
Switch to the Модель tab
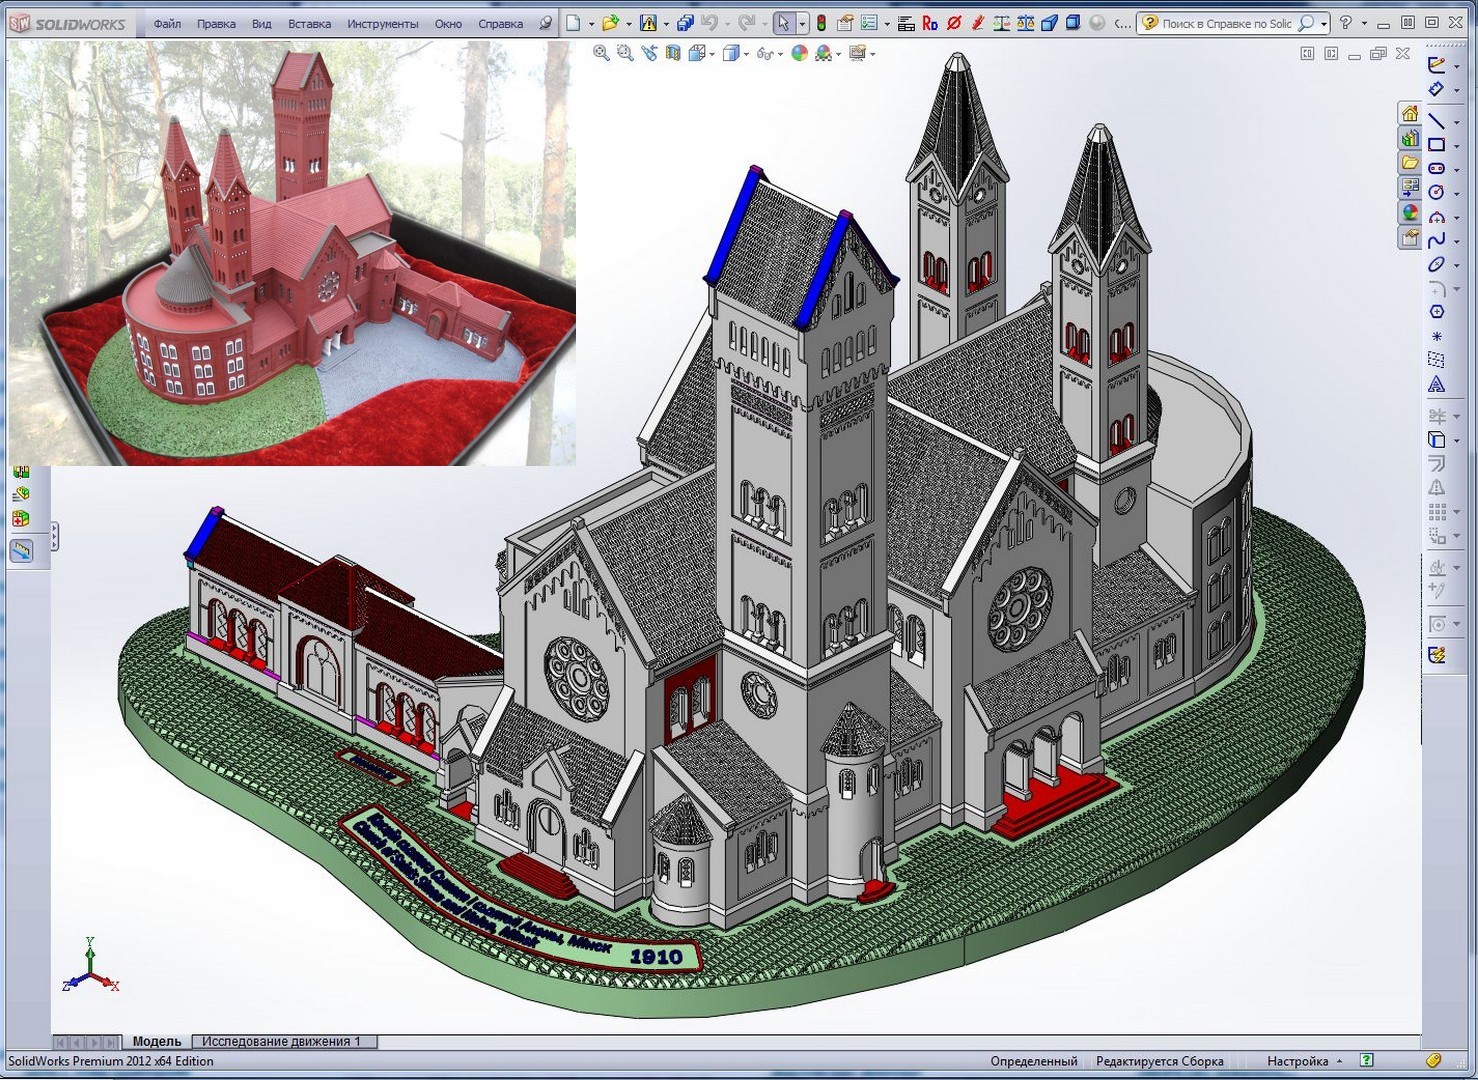point(157,1041)
